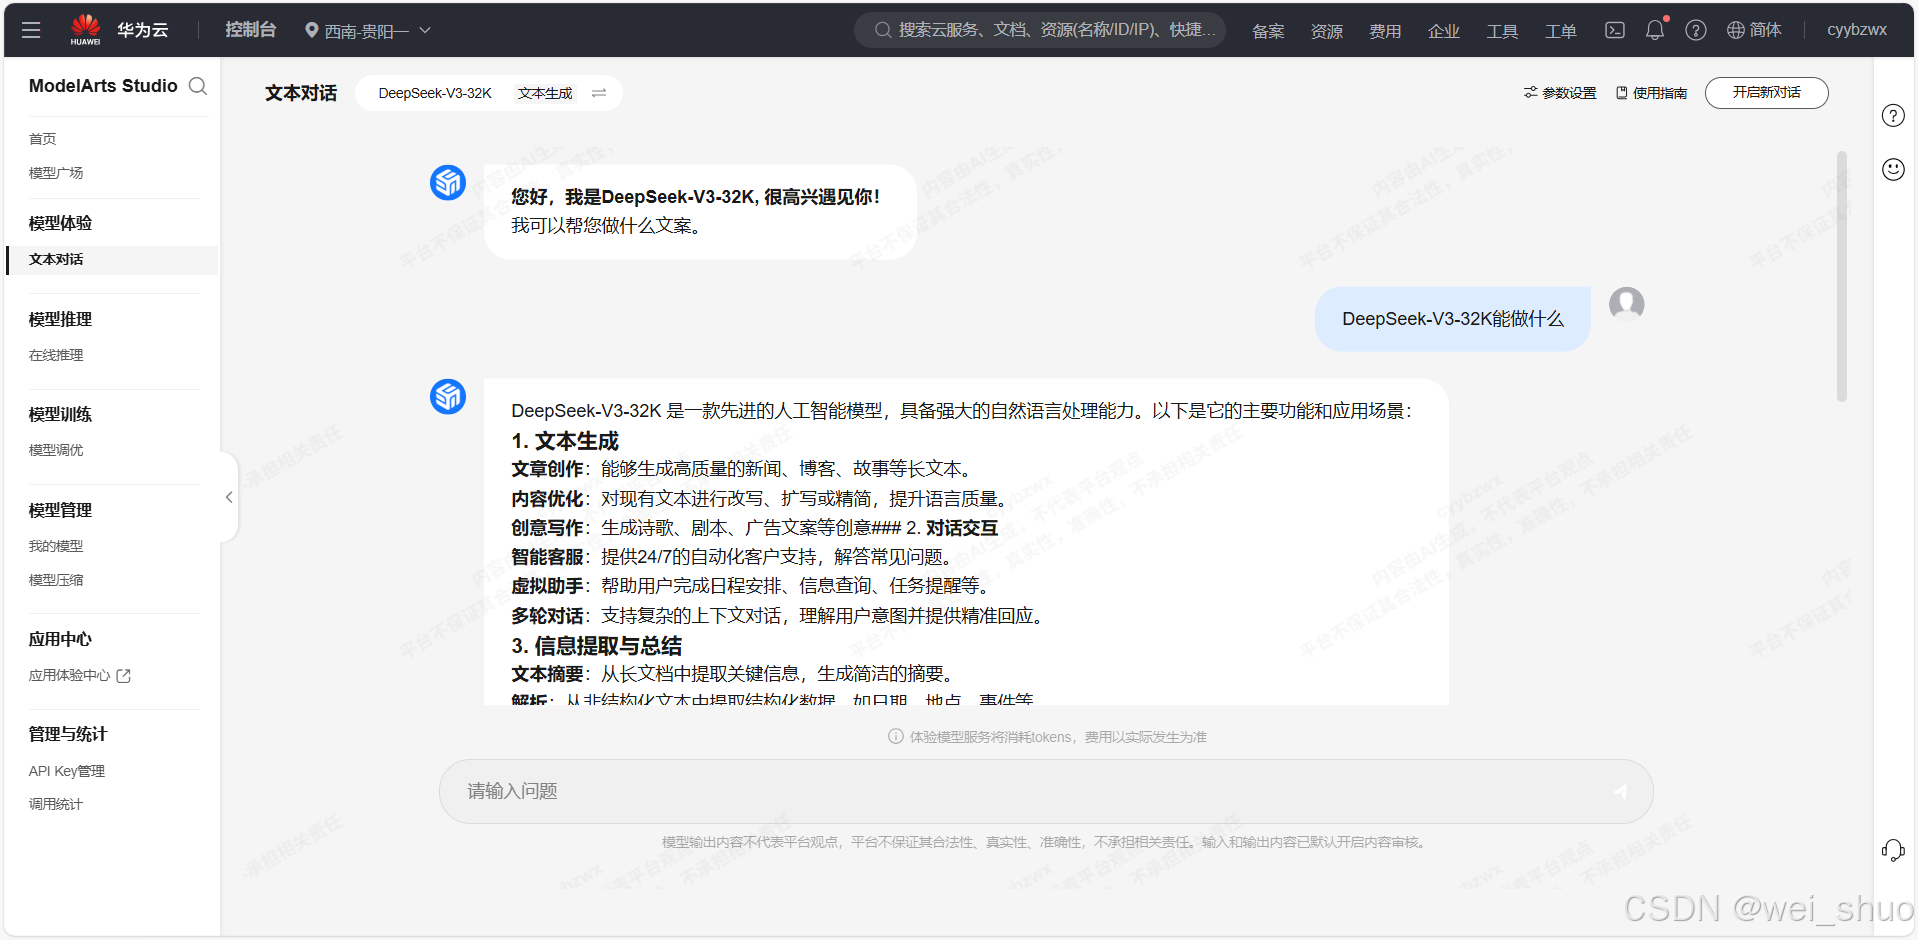Open the 费用 menu
Image resolution: width=1918 pixels, height=940 pixels.
tap(1385, 31)
